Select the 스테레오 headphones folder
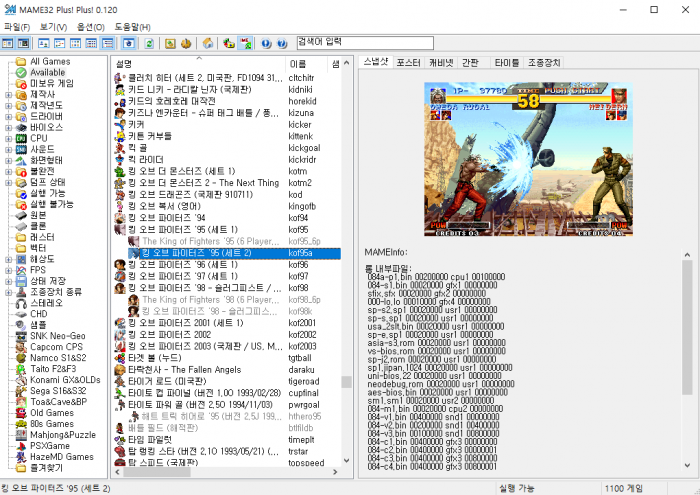This screenshot has width=700, height=495. 46,303
